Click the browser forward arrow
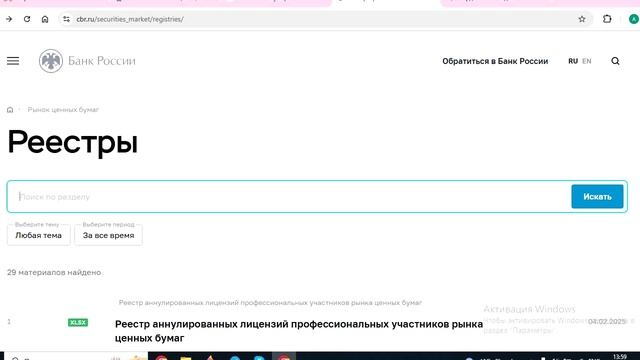Image resolution: width=640 pixels, height=360 pixels. click(9, 19)
